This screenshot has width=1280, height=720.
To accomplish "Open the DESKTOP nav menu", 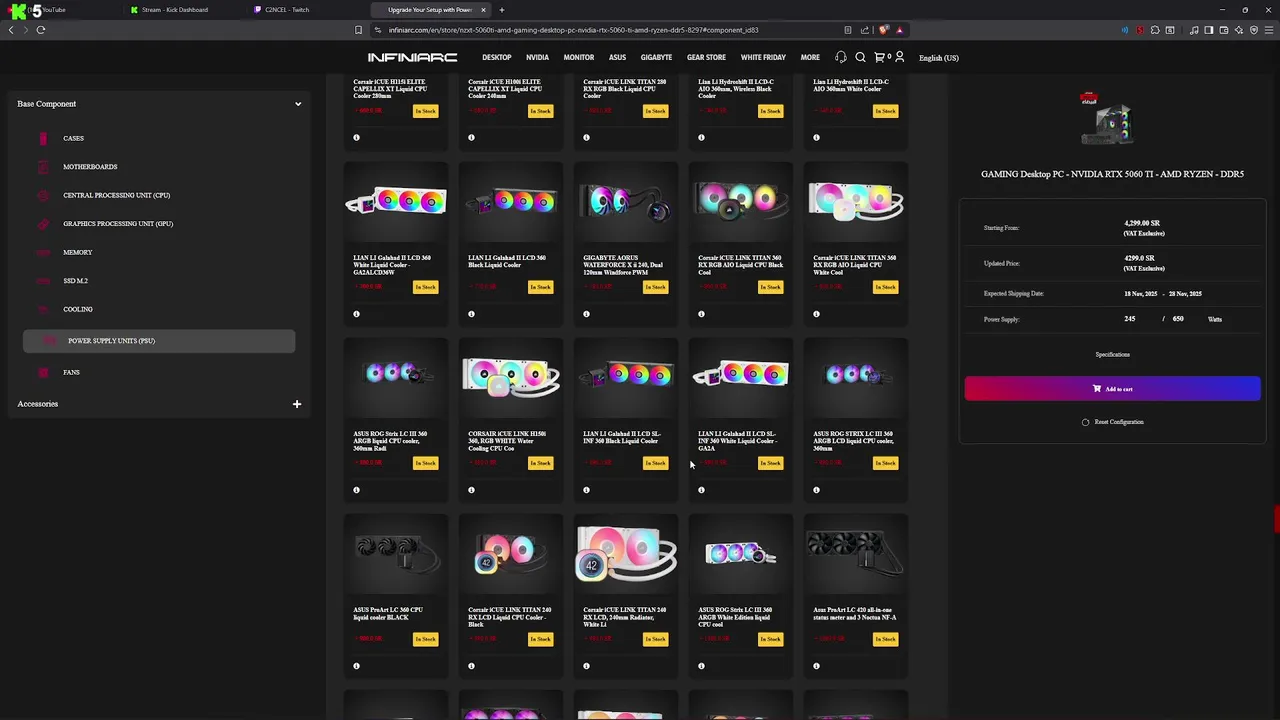I will [x=496, y=57].
